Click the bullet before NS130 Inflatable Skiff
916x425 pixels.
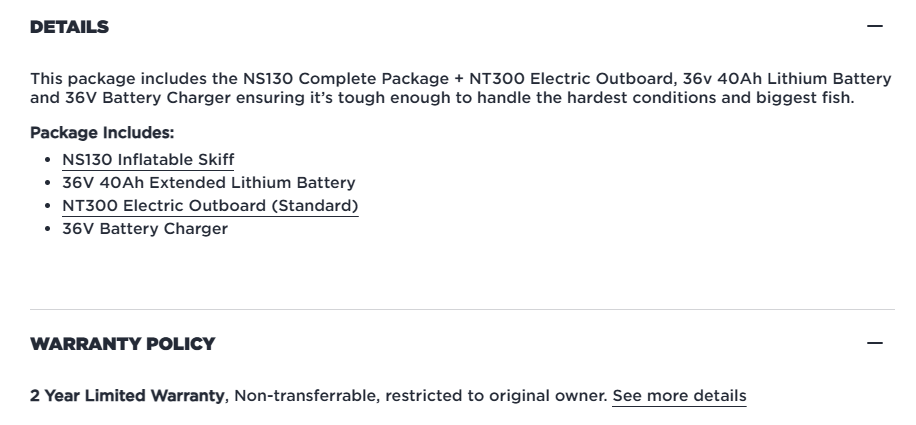click(x=48, y=160)
